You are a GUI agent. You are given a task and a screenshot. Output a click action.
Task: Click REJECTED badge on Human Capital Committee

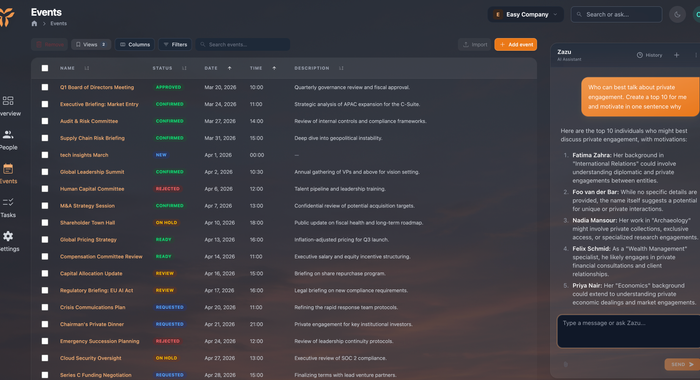click(x=167, y=189)
